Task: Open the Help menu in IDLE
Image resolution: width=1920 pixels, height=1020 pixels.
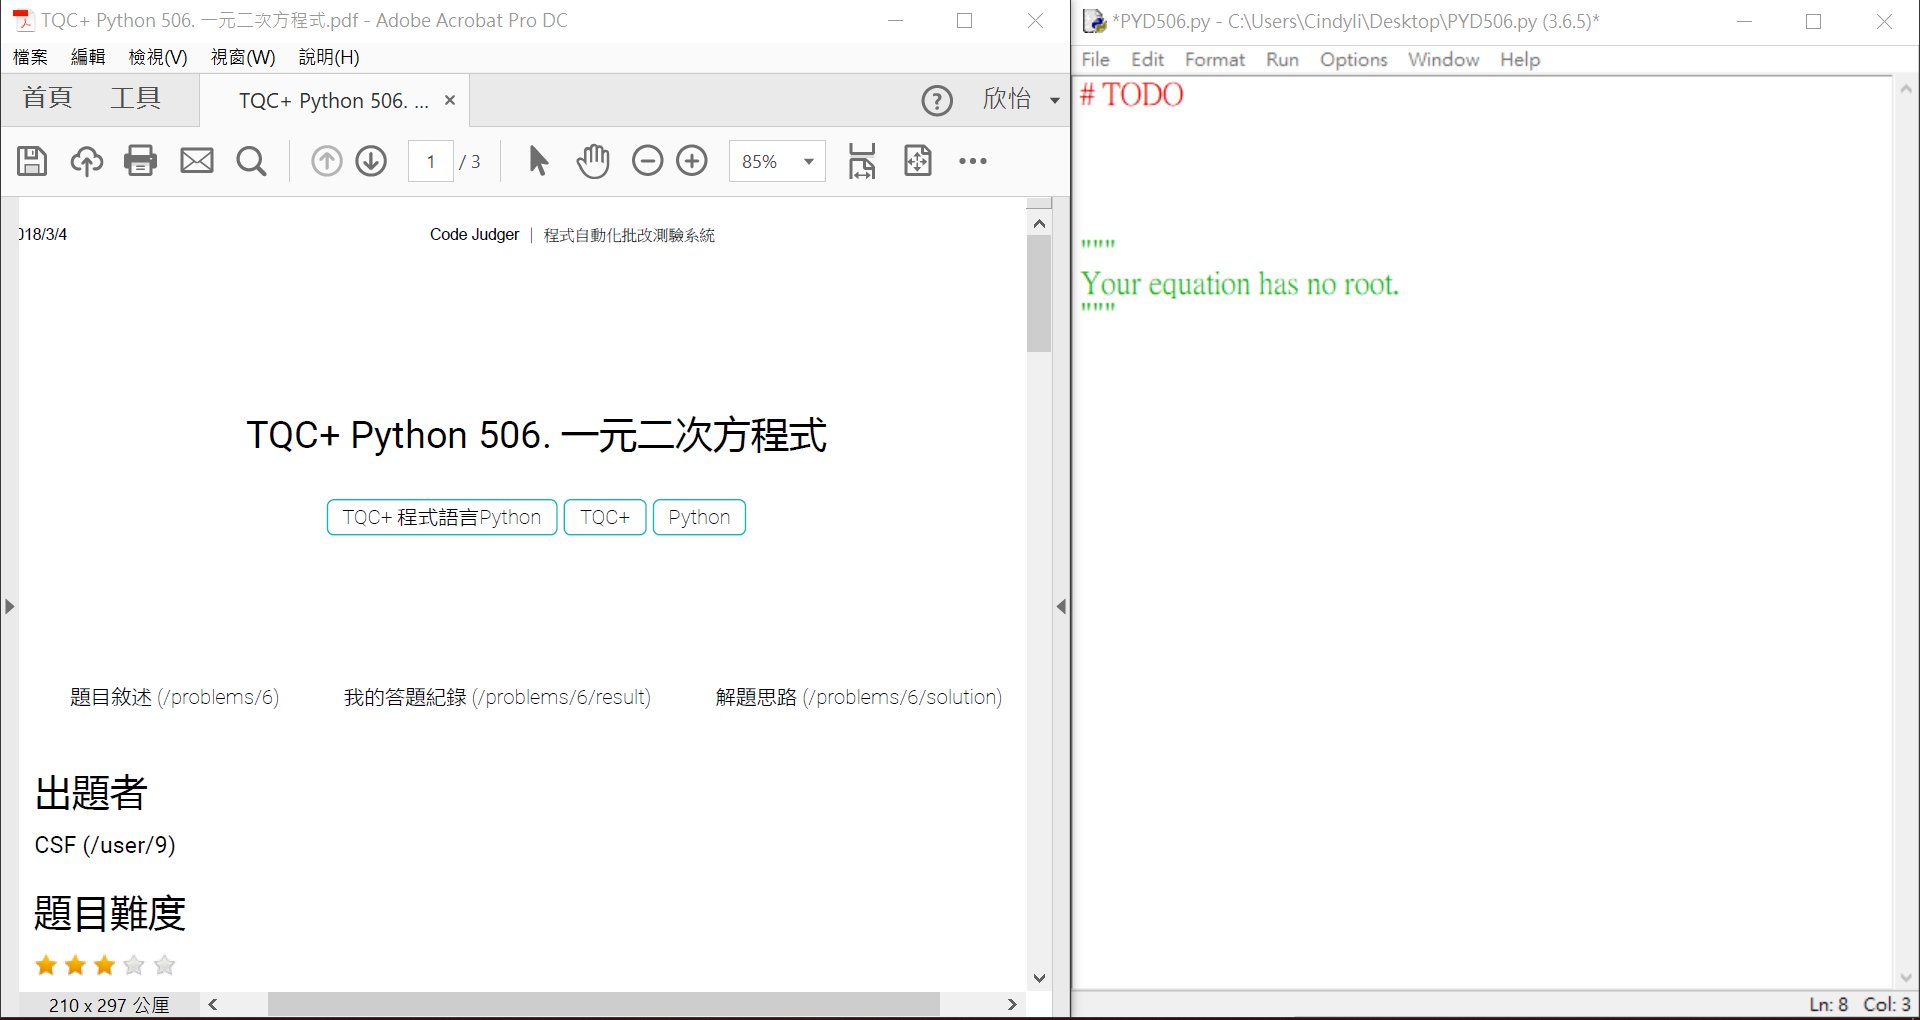Action: click(x=1520, y=59)
